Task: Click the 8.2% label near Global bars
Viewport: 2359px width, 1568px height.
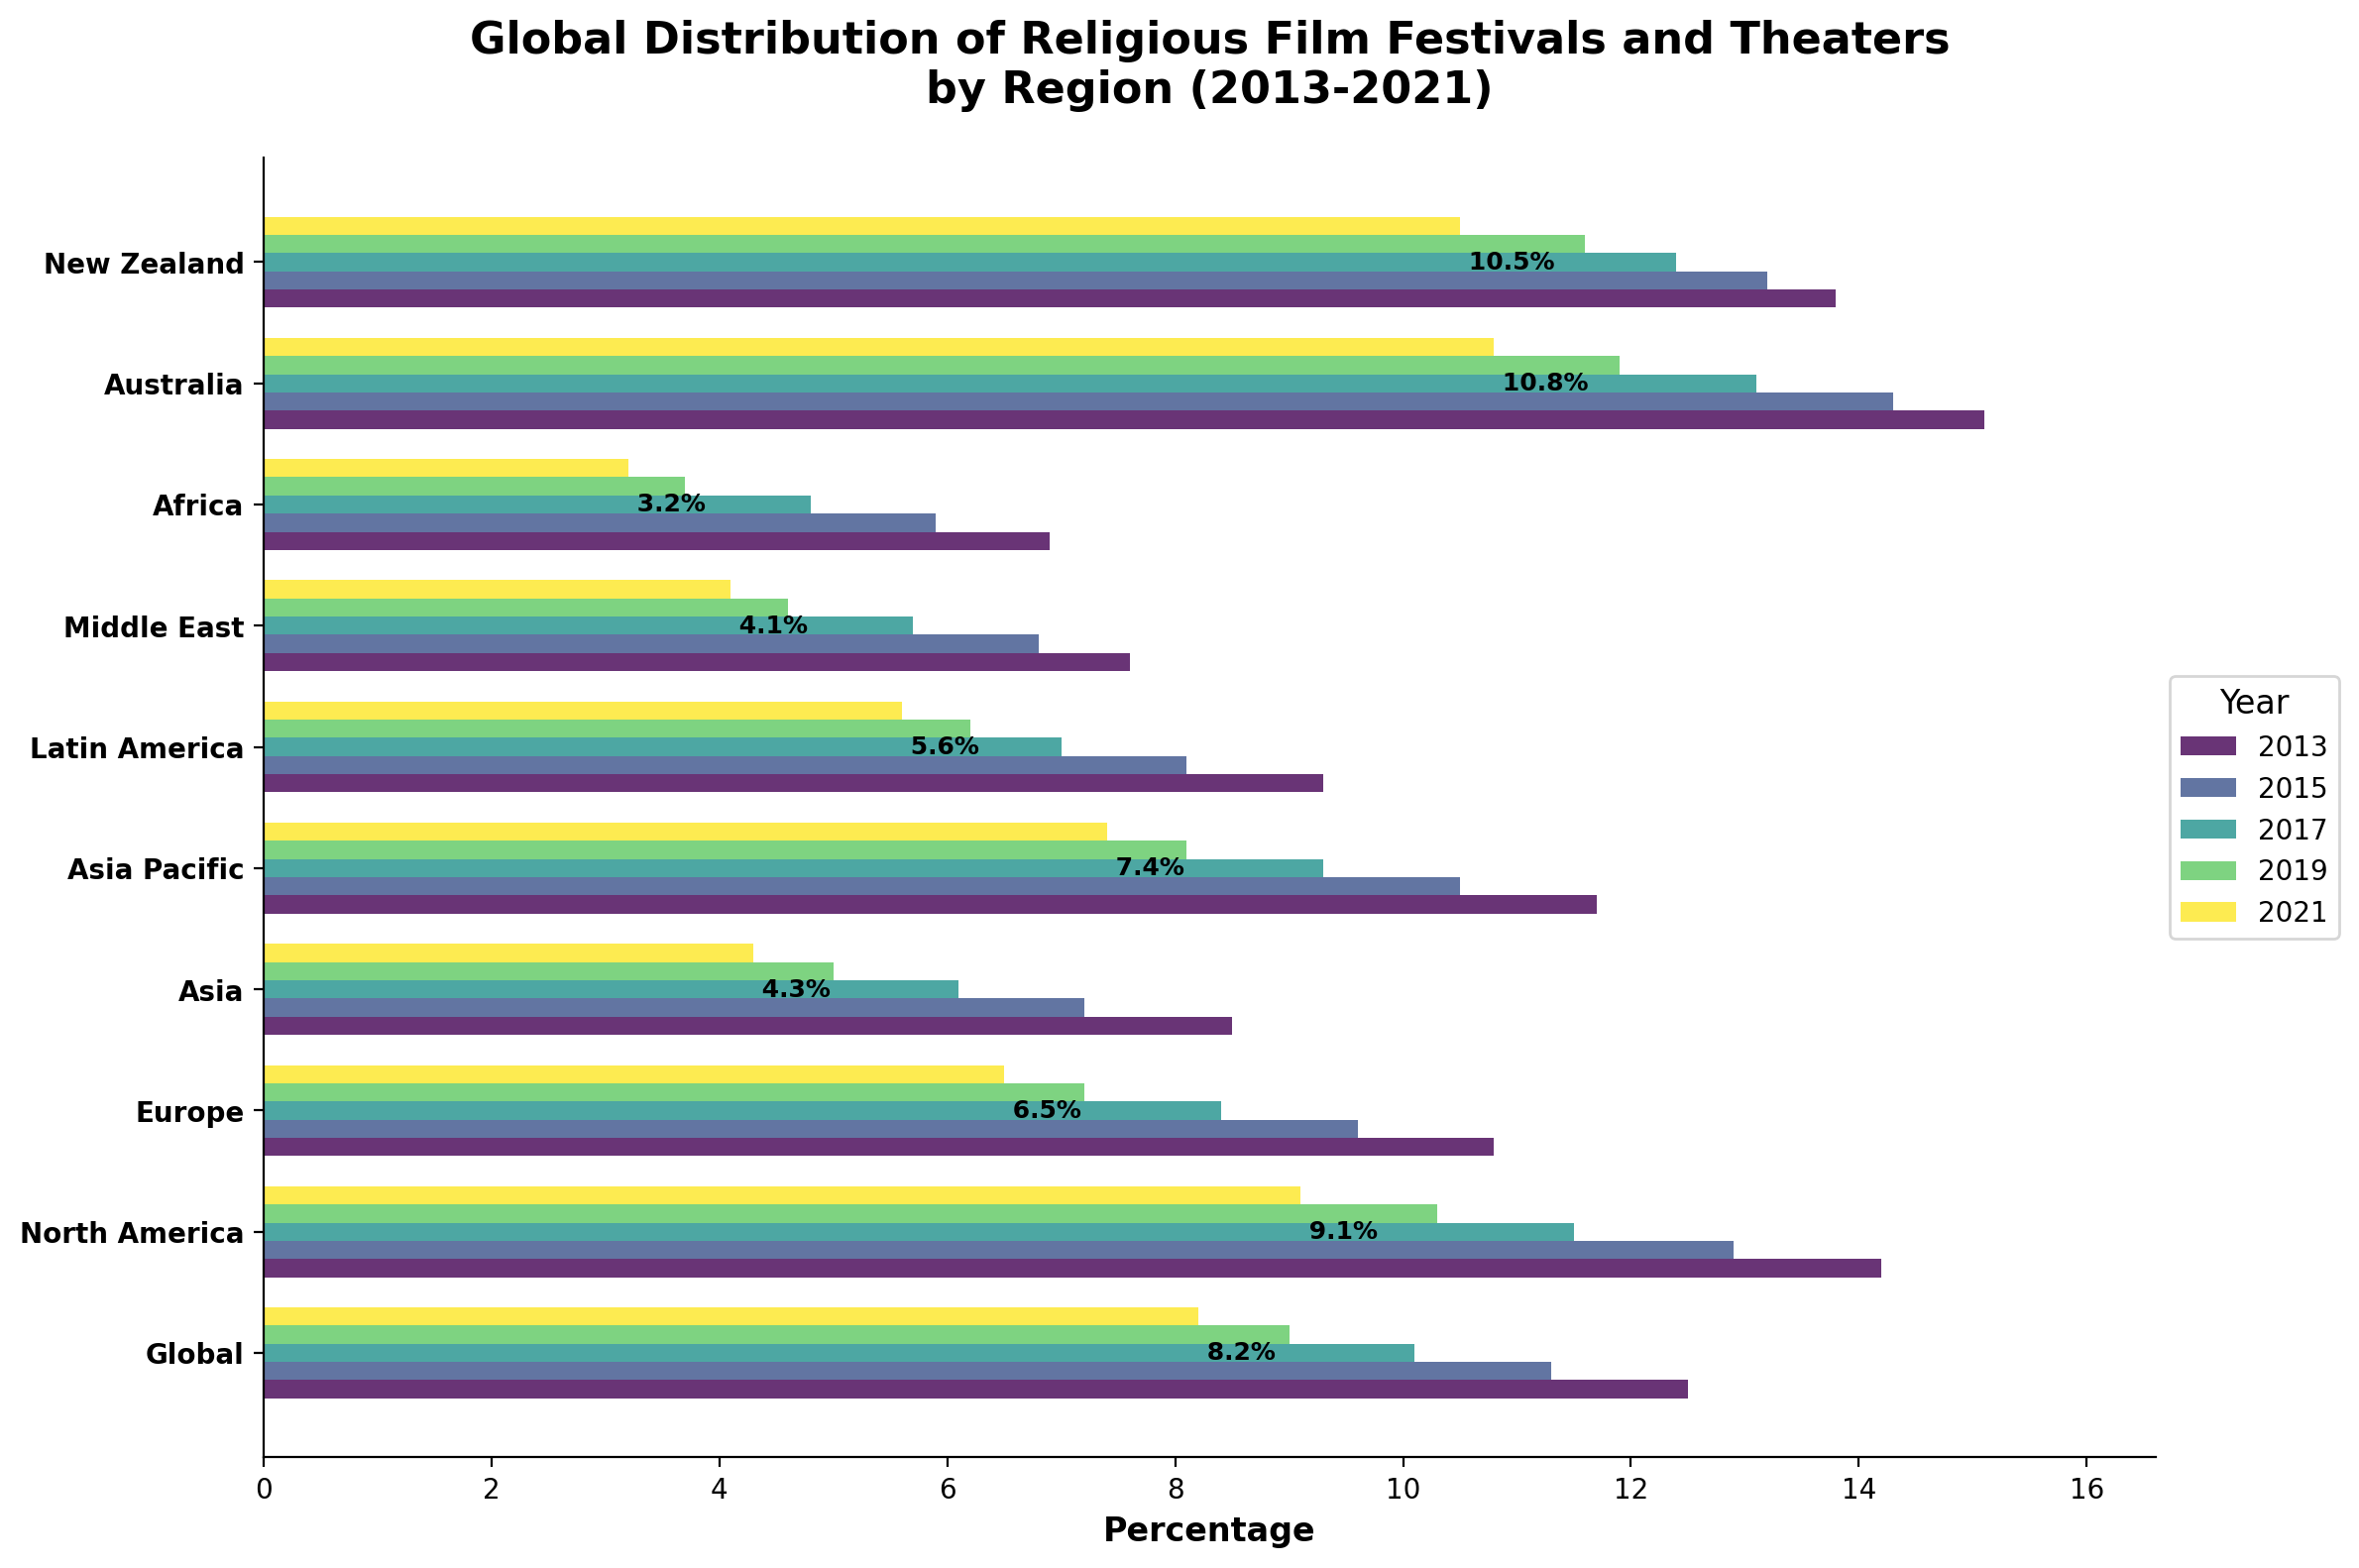Action: click(1240, 1350)
